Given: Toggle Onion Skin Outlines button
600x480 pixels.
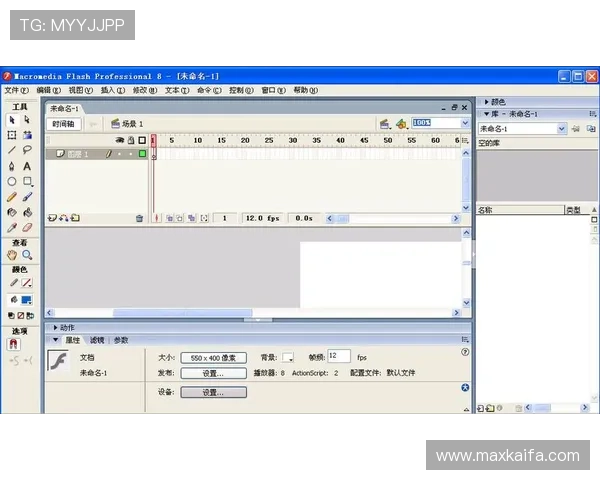Looking at the screenshot, I should coord(179,218).
